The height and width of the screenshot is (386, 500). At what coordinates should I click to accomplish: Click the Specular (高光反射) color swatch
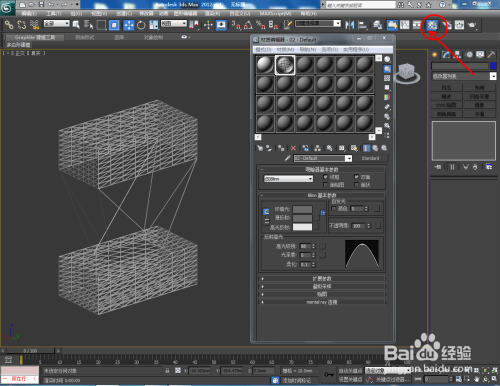tap(302, 227)
